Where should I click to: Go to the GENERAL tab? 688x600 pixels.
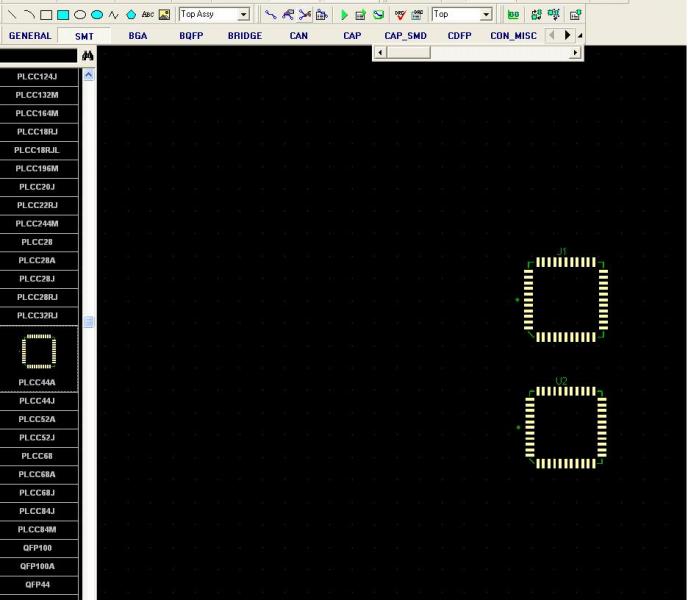click(x=30, y=36)
